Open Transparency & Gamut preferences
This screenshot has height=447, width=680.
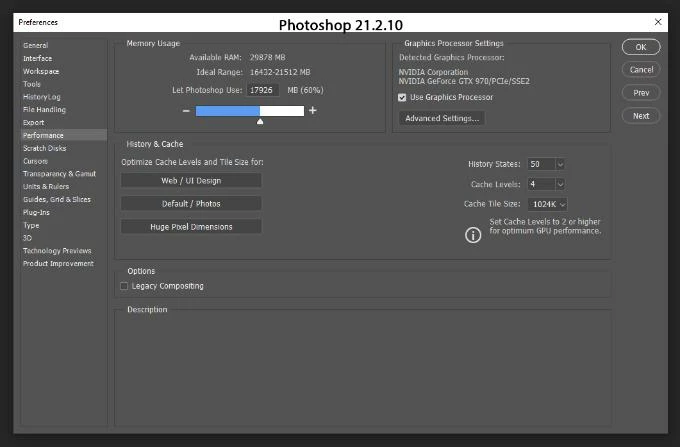click(x=59, y=174)
